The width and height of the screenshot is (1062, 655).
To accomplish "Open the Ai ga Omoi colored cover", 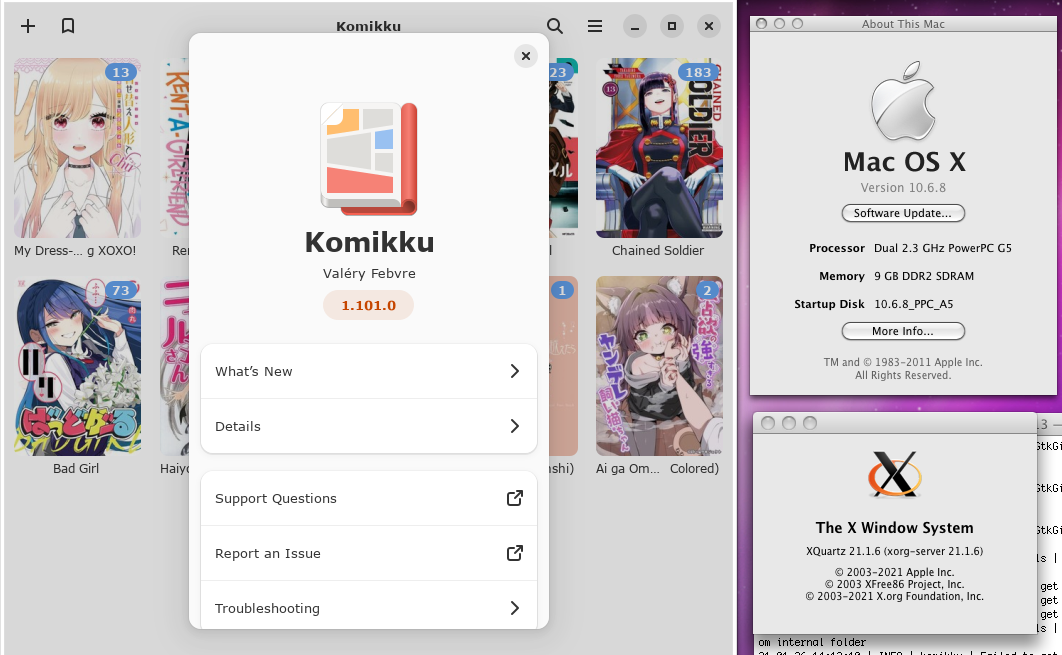I will click(659, 366).
